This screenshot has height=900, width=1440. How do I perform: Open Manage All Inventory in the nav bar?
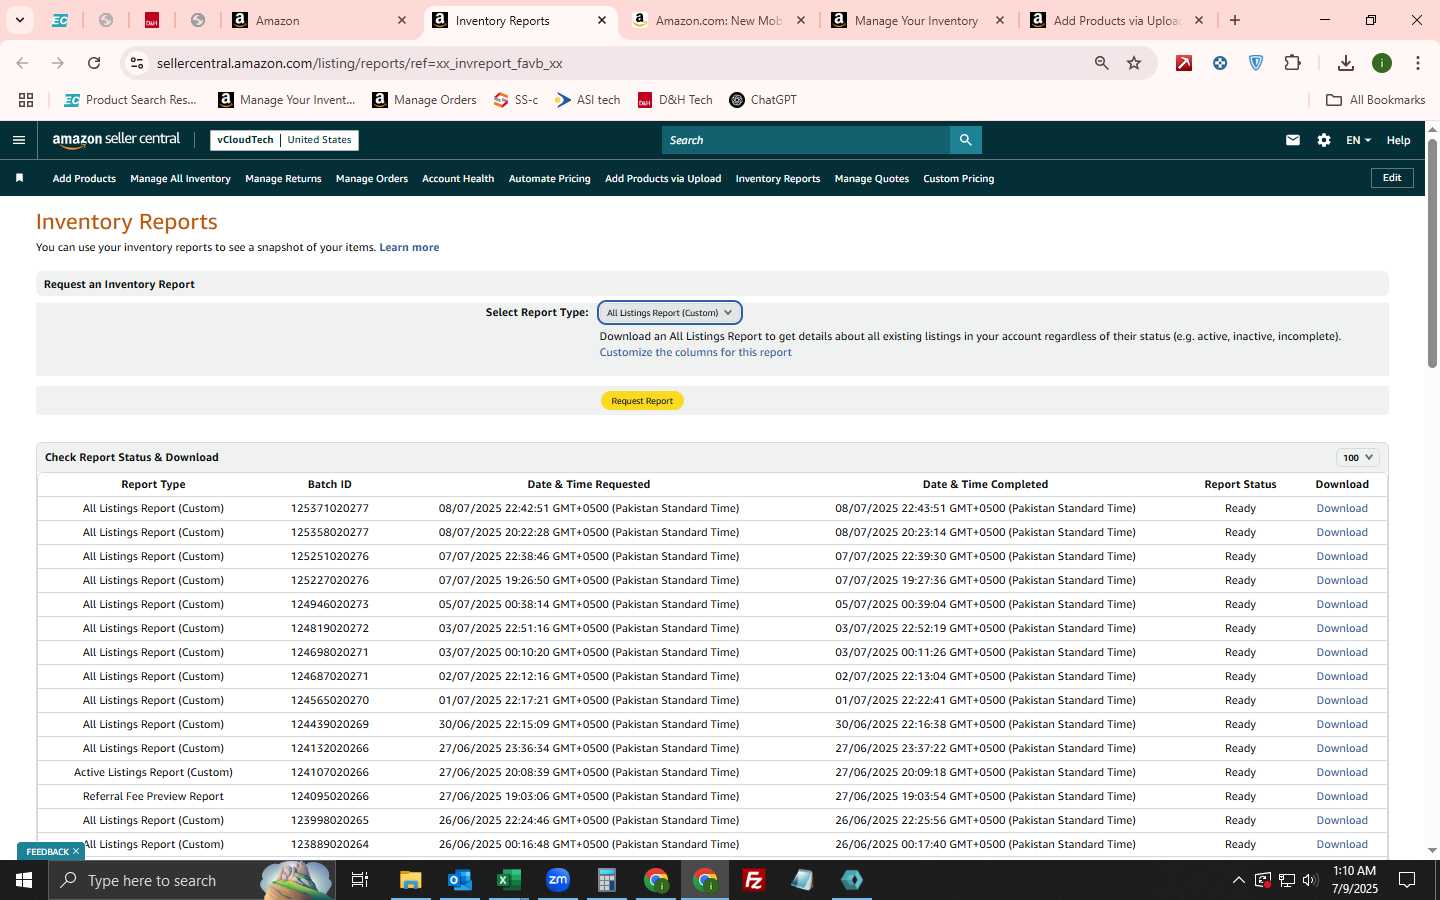click(180, 178)
